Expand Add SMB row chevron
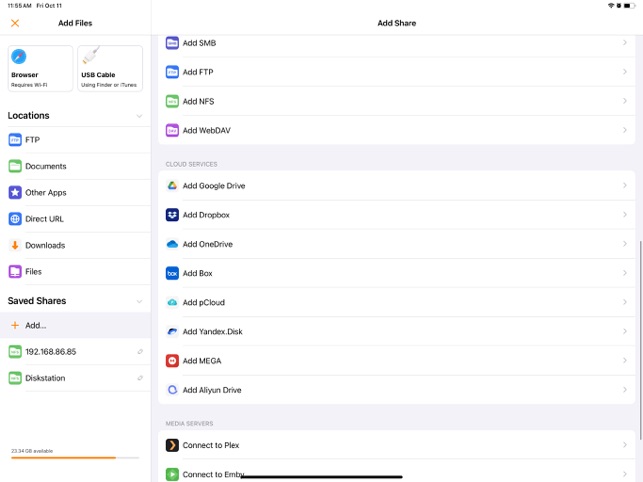The height and width of the screenshot is (482, 643). tap(625, 43)
